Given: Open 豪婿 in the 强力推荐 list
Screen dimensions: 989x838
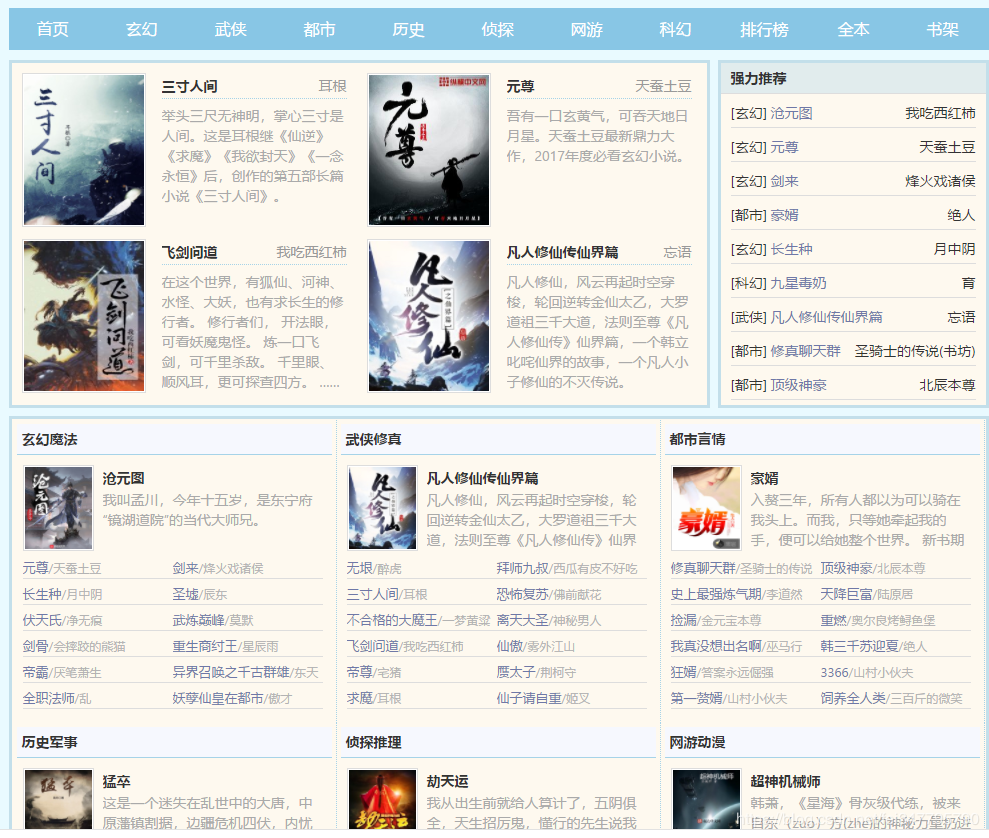Looking at the screenshot, I should pos(784,216).
